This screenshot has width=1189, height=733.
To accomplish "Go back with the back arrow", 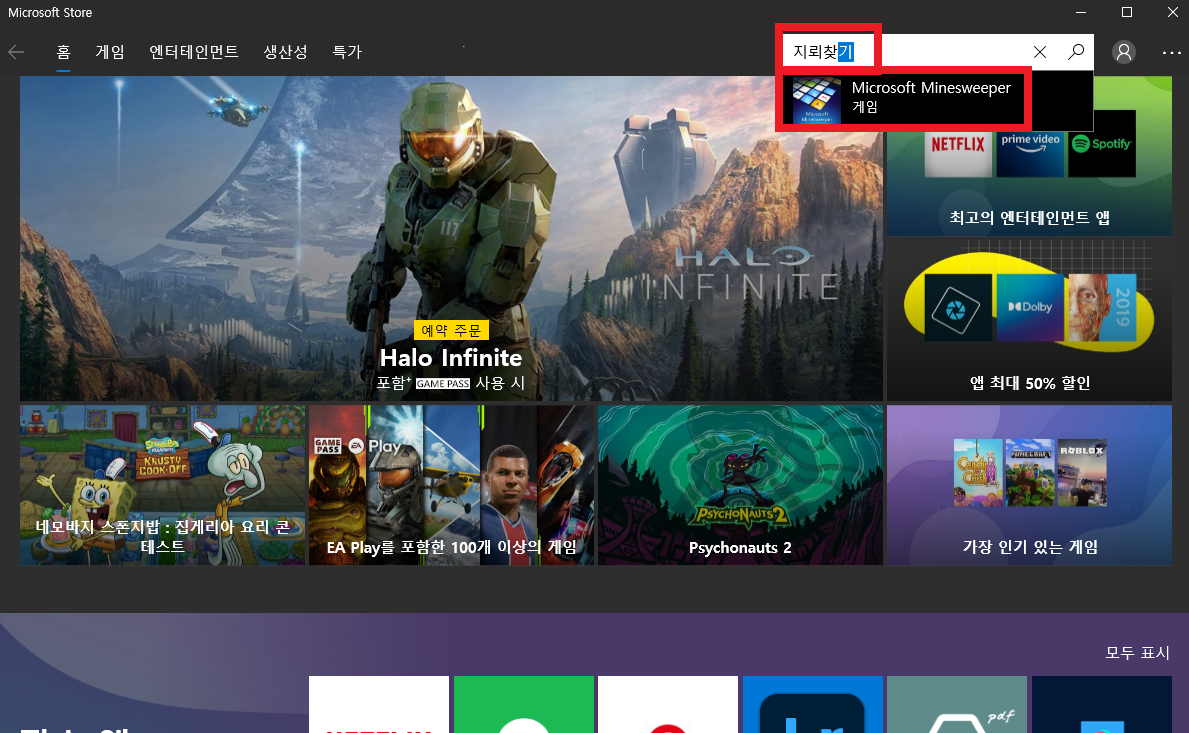I will click(x=16, y=52).
